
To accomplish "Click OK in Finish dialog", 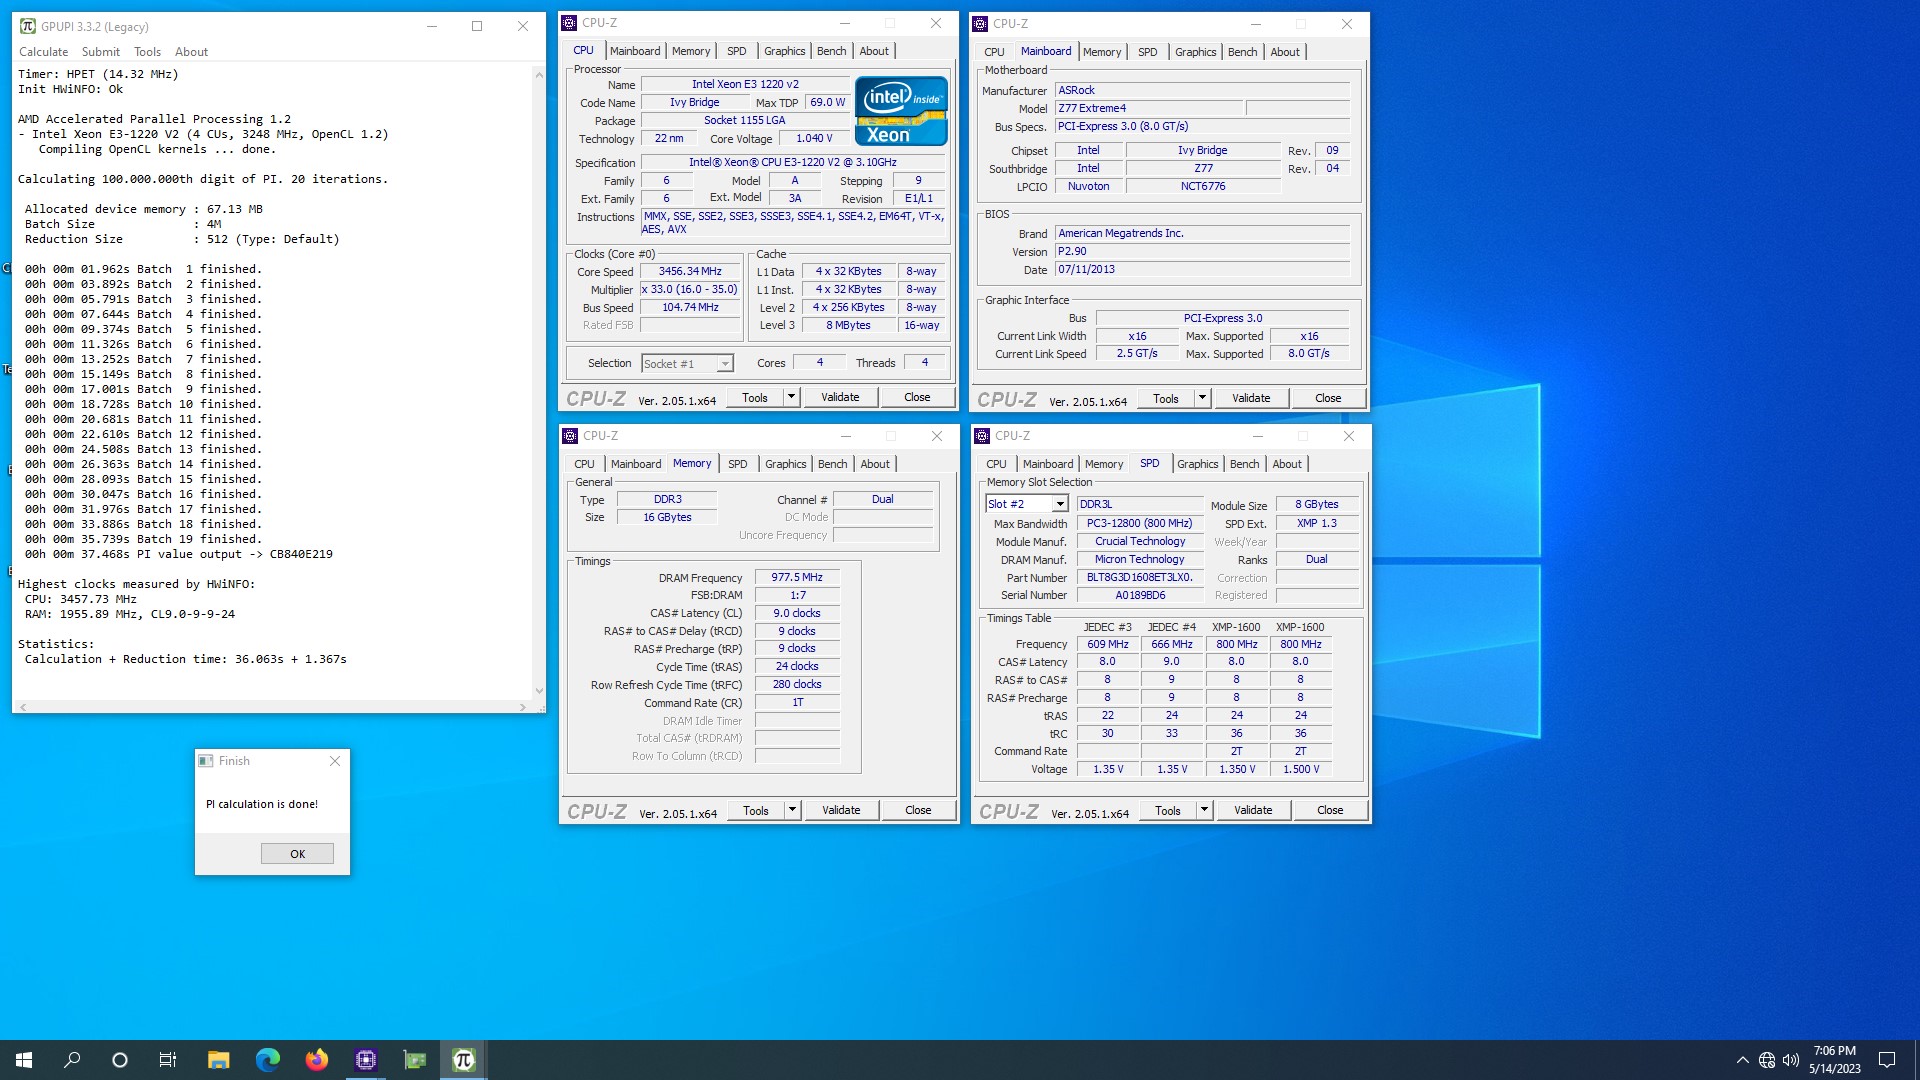I will point(297,854).
